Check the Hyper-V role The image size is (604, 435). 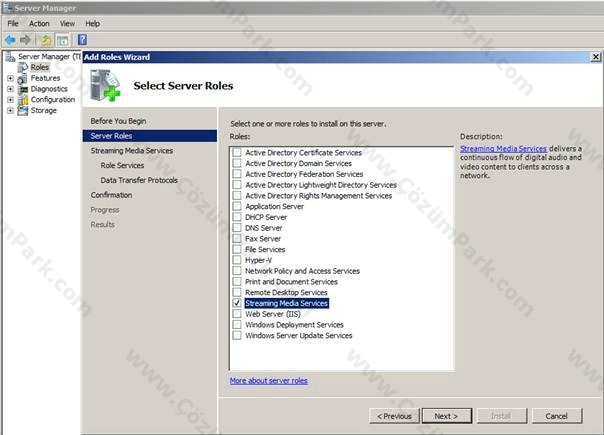point(237,260)
